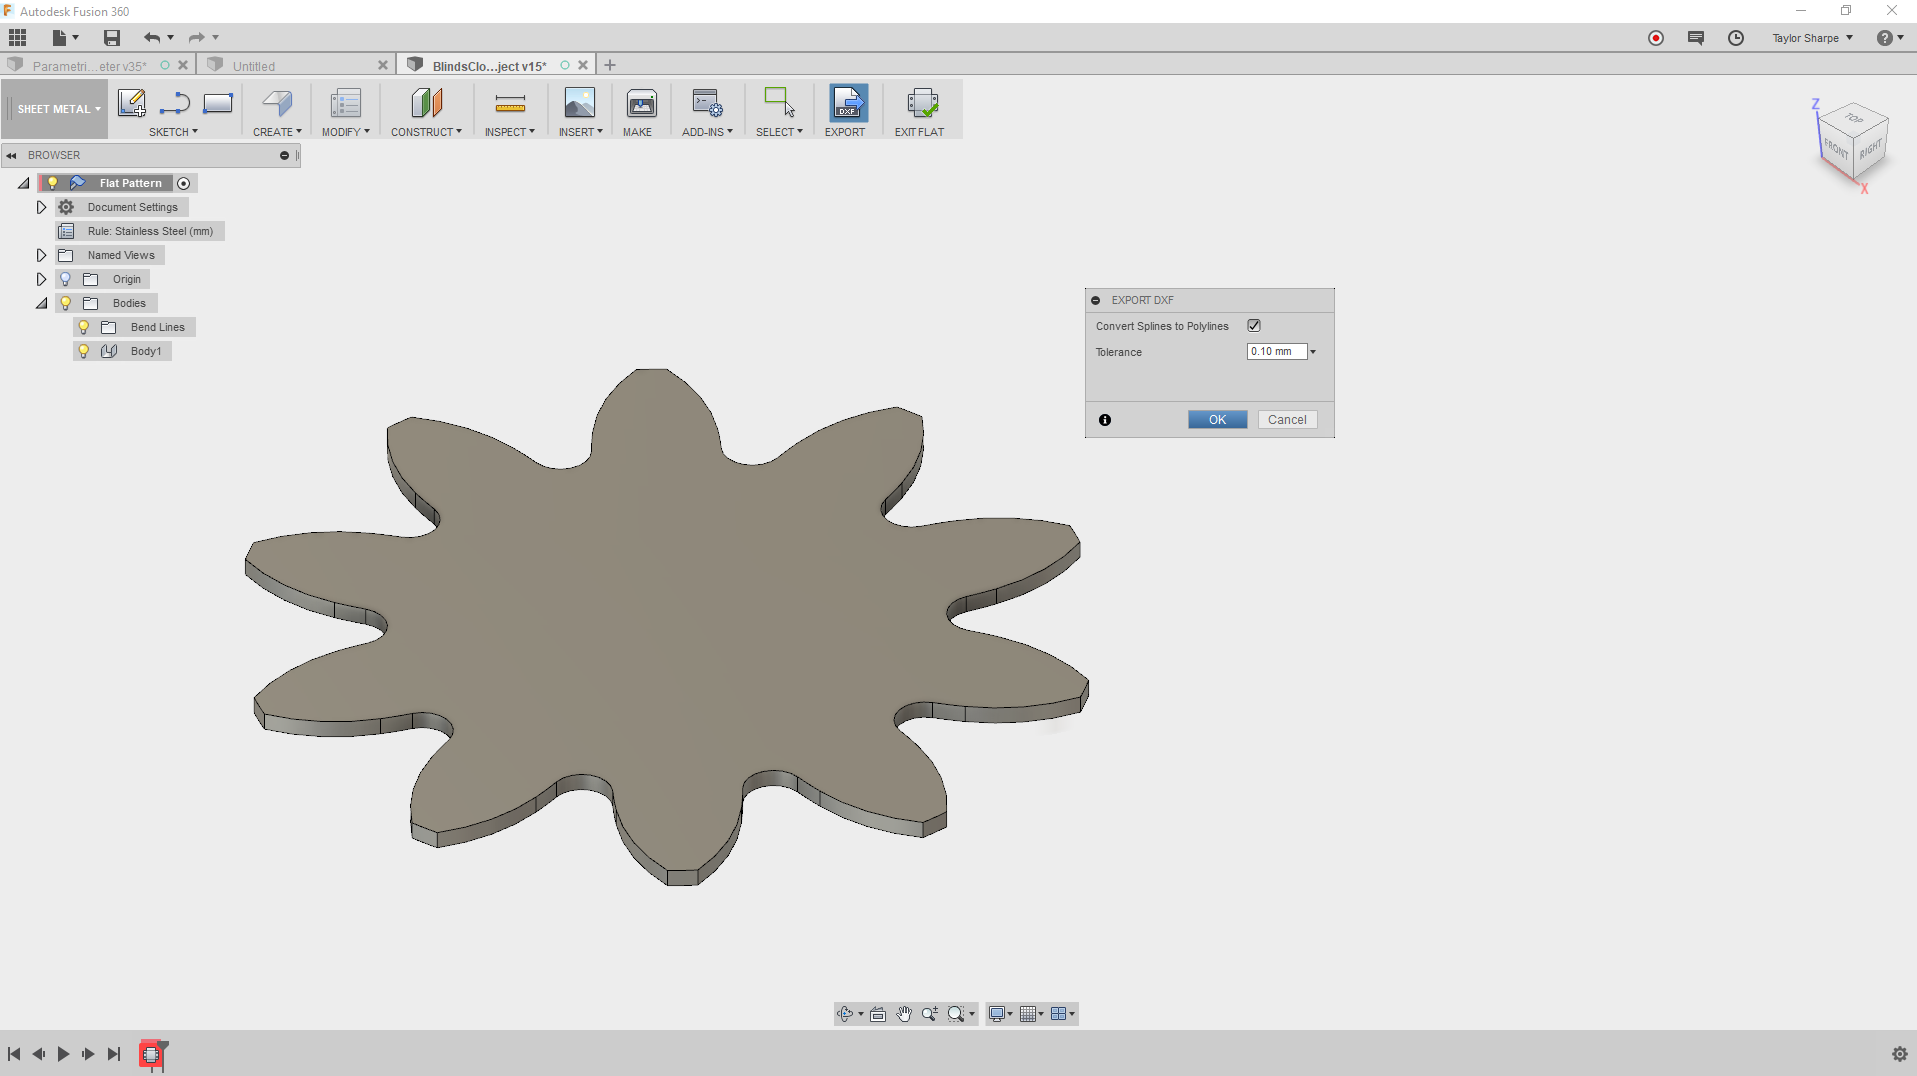This screenshot has height=1076, width=1917.
Task: Click the Export DXF toolbar icon
Action: [847, 104]
